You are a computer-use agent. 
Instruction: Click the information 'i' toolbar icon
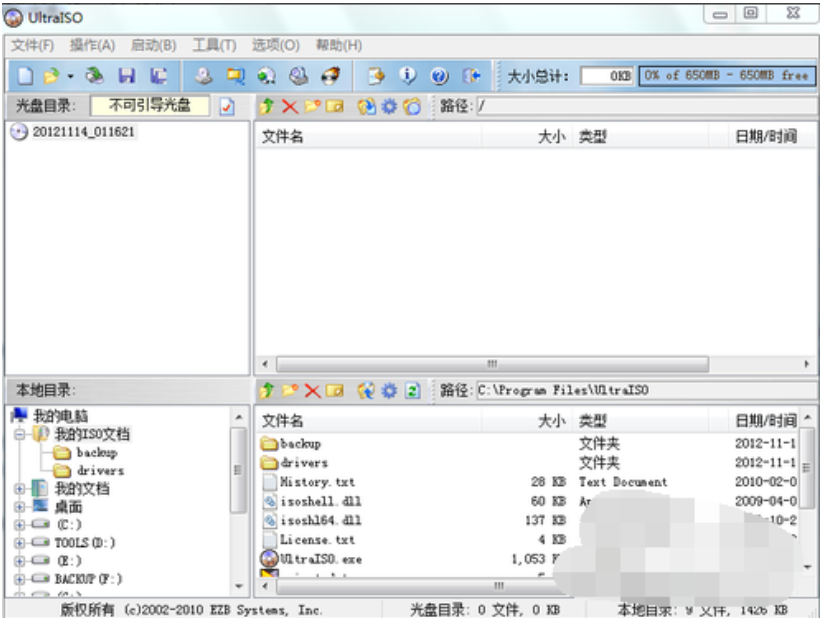[x=408, y=76]
